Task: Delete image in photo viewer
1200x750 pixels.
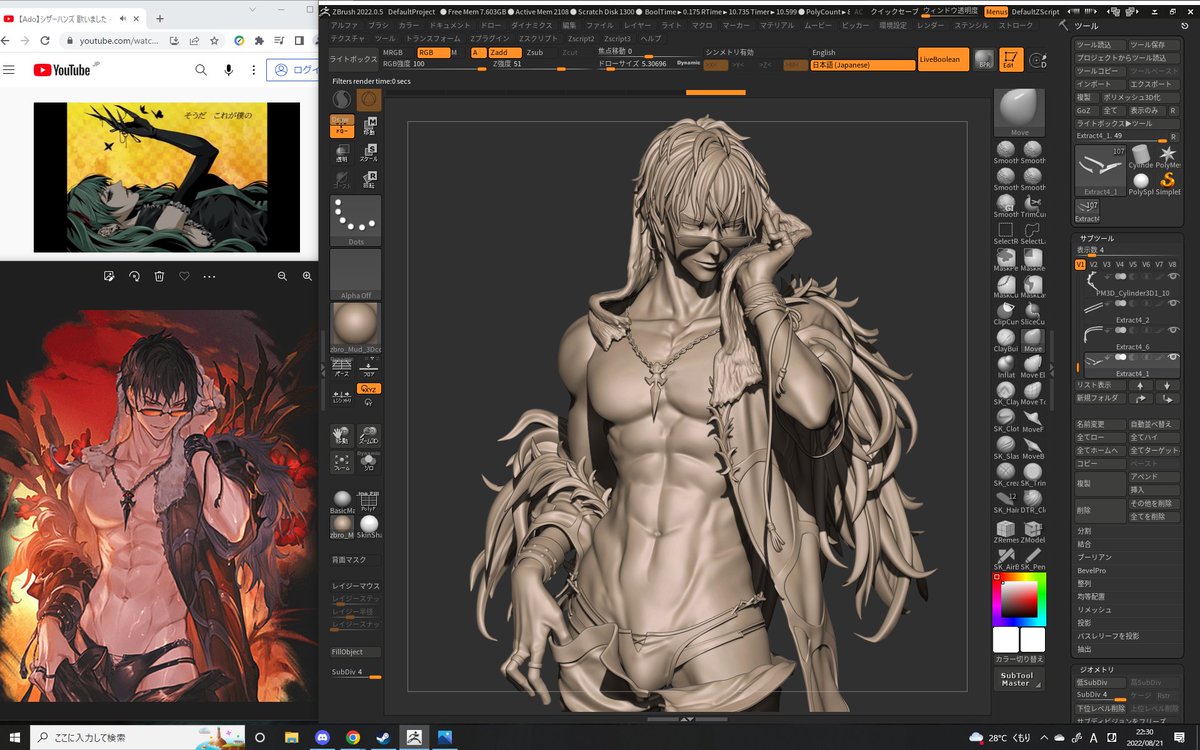Action: (x=159, y=275)
